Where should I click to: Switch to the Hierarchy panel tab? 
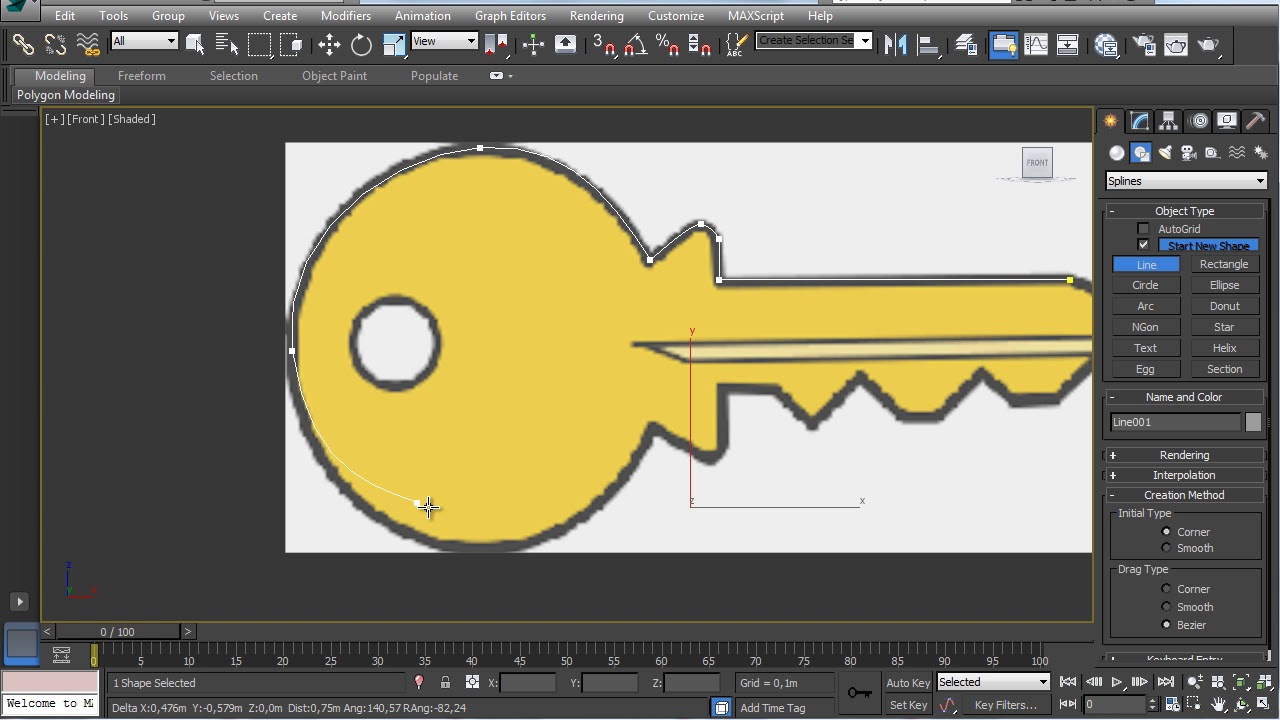(1169, 121)
